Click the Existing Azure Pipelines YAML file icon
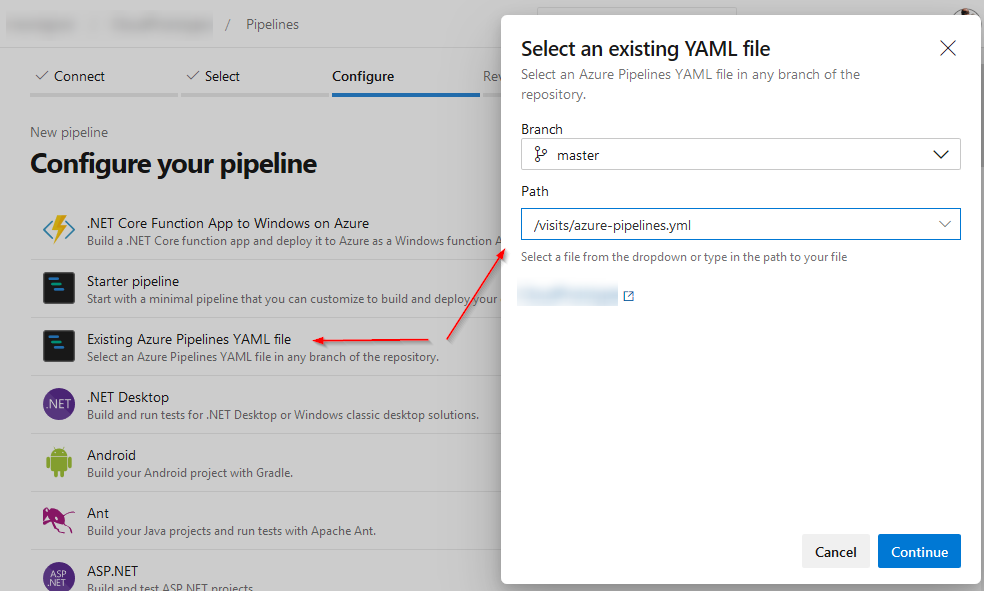This screenshot has height=591, width=984. pos(59,346)
